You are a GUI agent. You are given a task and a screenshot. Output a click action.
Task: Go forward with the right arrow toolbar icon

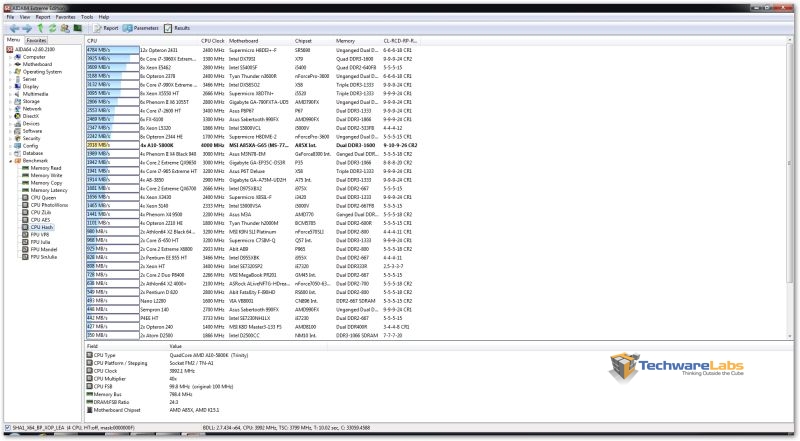click(x=27, y=29)
